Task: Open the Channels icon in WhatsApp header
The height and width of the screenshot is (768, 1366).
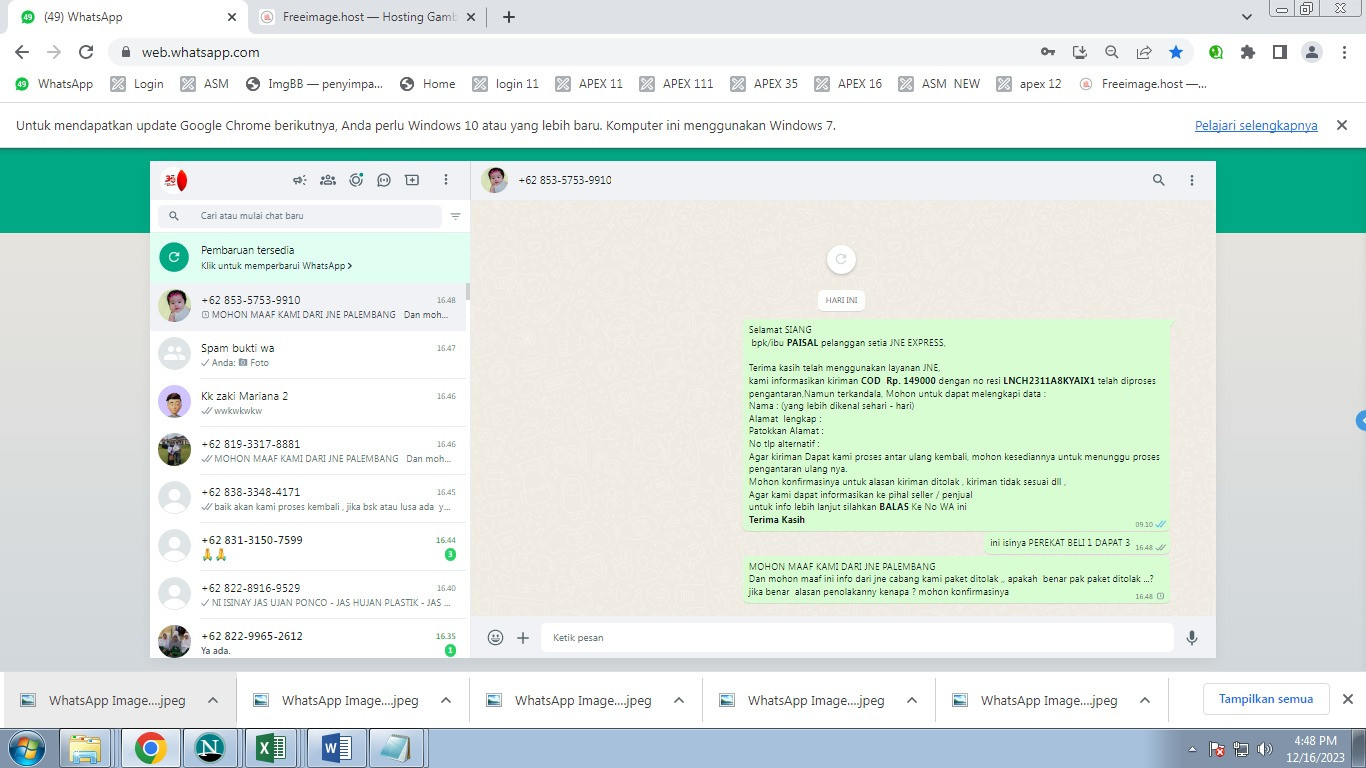Action: [x=383, y=180]
